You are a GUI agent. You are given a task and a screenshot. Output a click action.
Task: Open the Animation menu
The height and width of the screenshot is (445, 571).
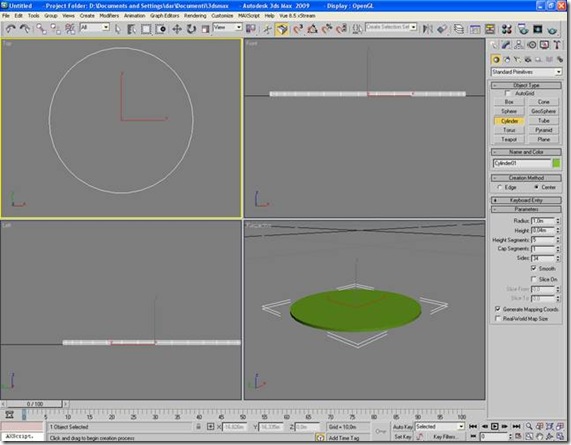[x=134, y=16]
